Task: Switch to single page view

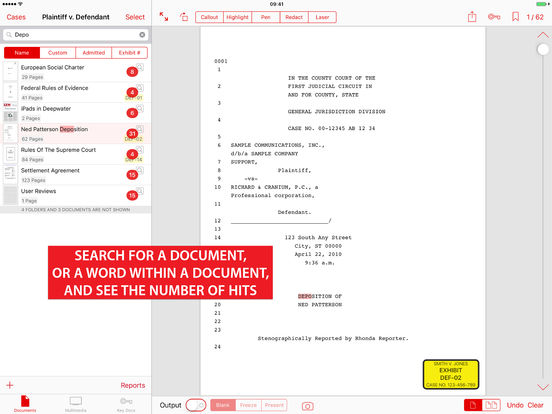Action: pyautogui.click(x=473, y=405)
